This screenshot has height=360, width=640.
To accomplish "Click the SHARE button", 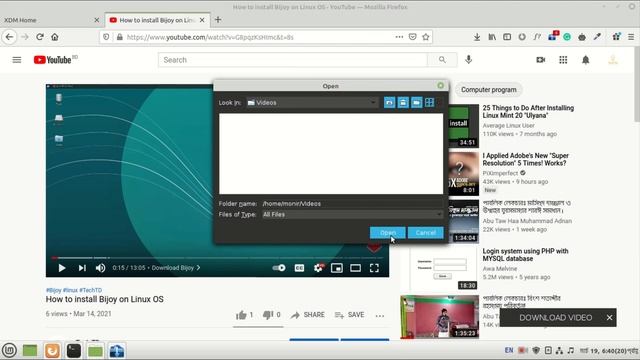I will coord(308,315).
